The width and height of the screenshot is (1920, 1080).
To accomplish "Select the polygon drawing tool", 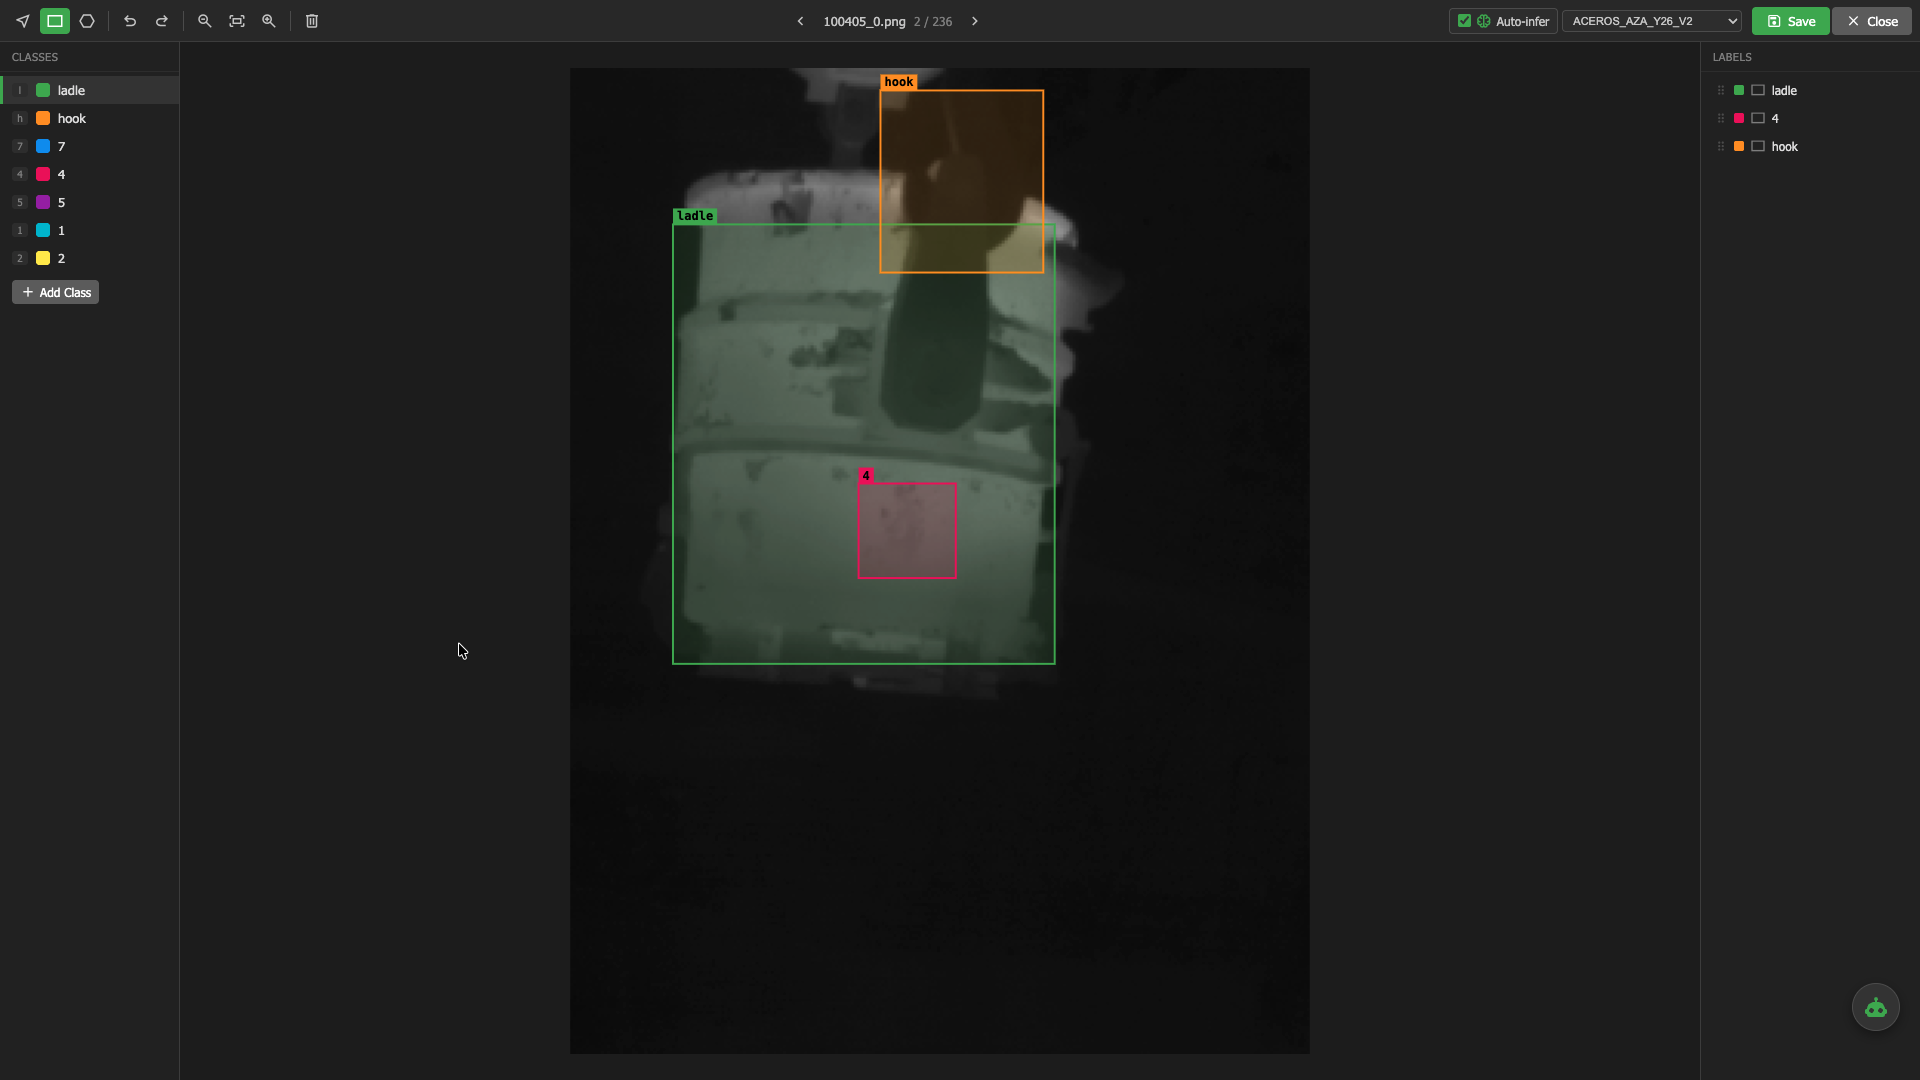I will [x=87, y=21].
